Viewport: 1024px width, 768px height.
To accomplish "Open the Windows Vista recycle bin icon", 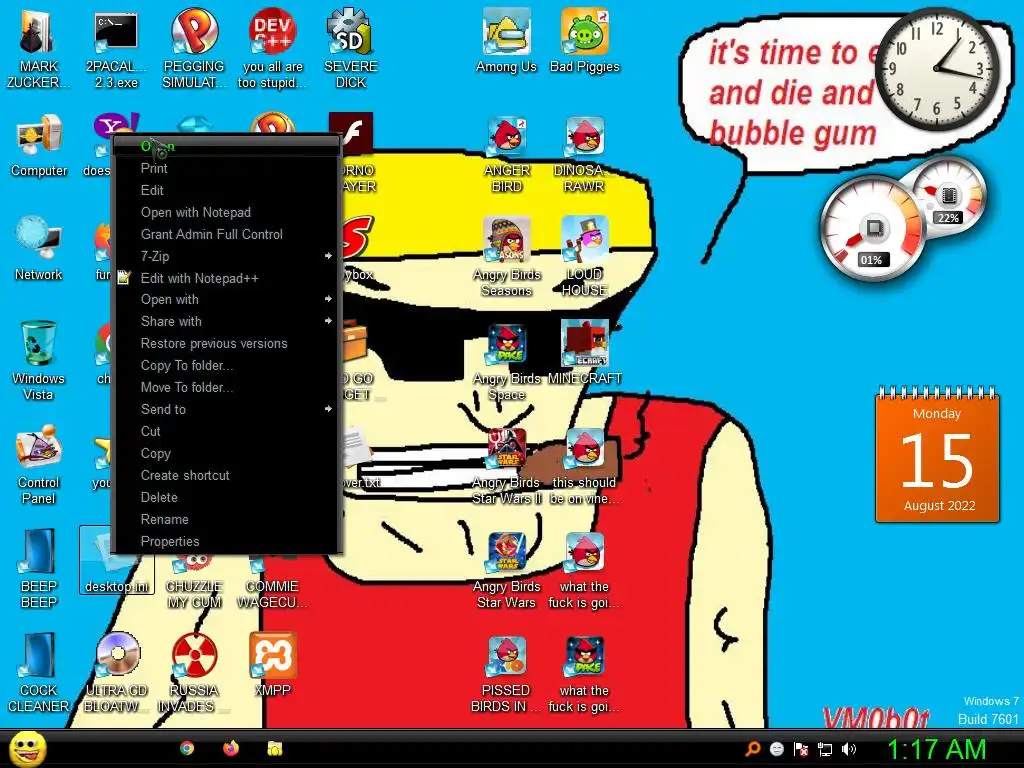I will pos(38,360).
